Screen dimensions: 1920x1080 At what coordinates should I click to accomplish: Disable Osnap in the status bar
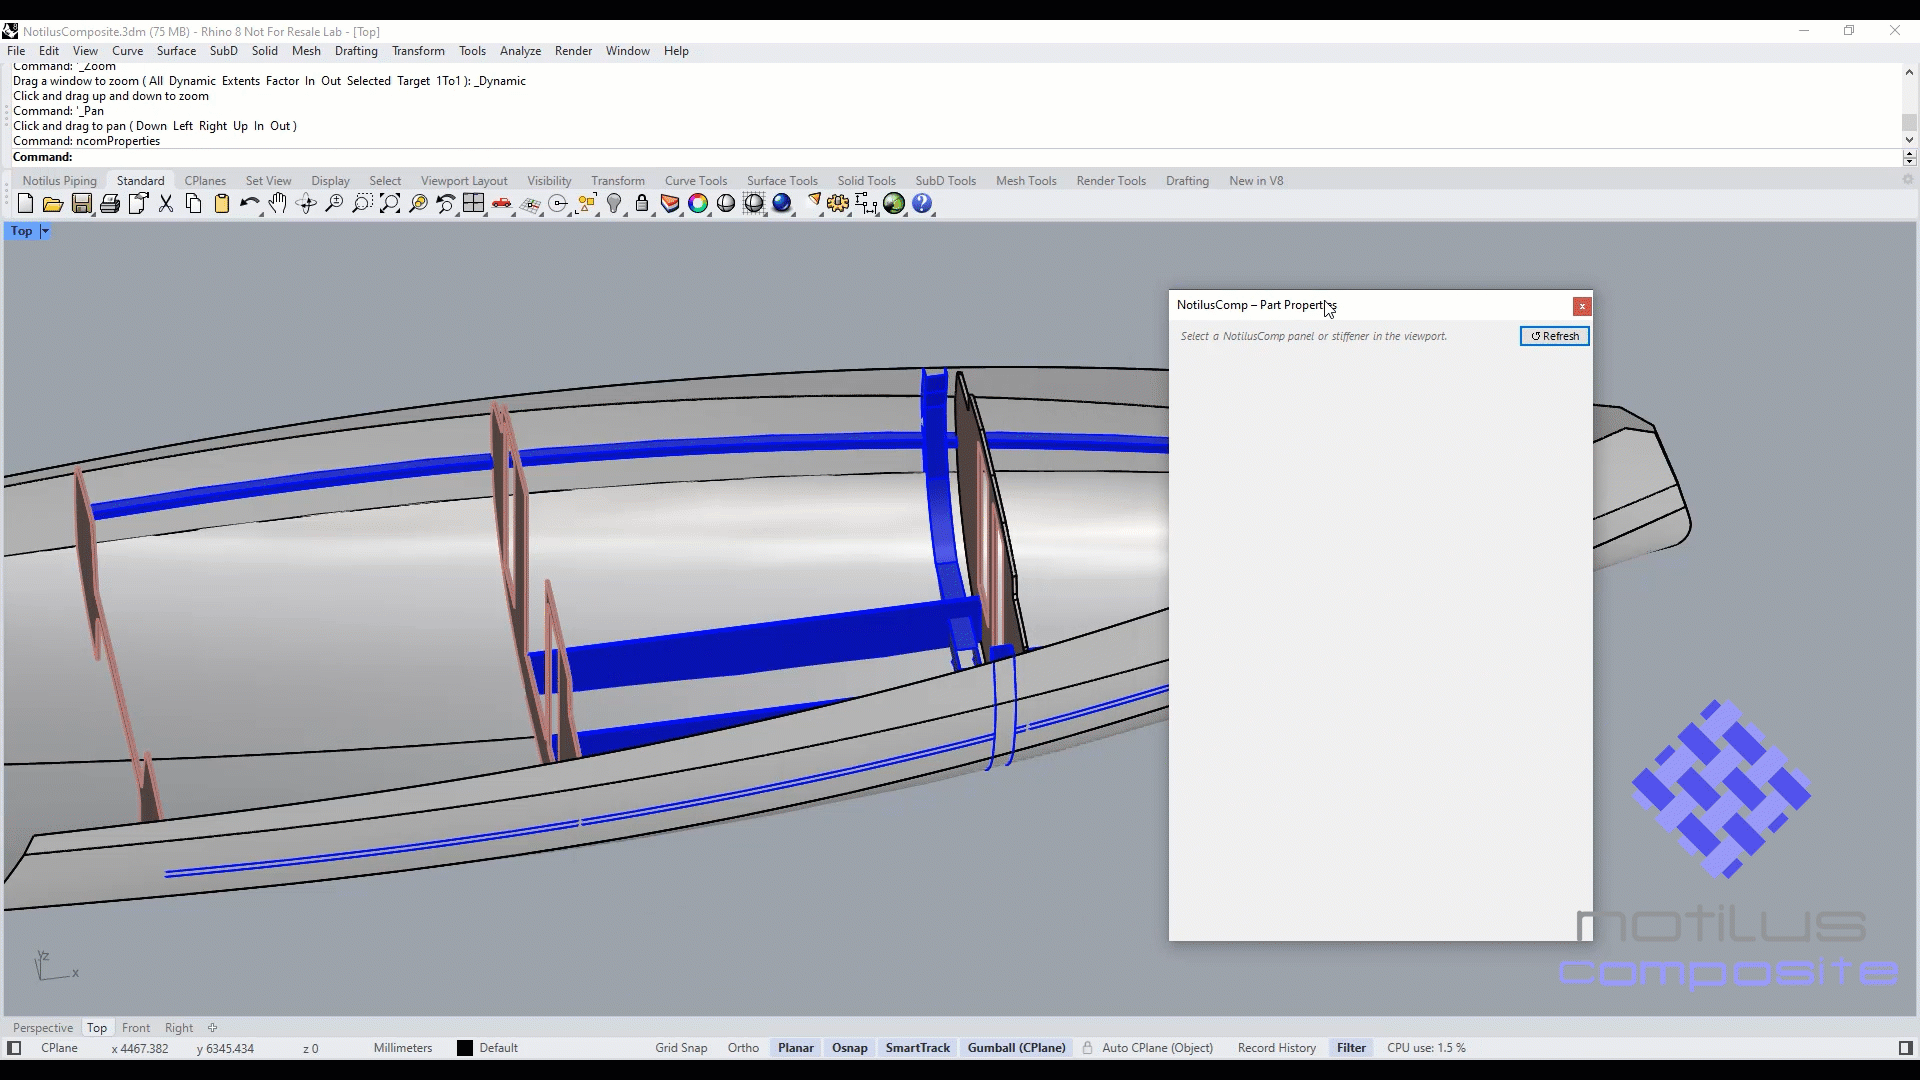849,1048
